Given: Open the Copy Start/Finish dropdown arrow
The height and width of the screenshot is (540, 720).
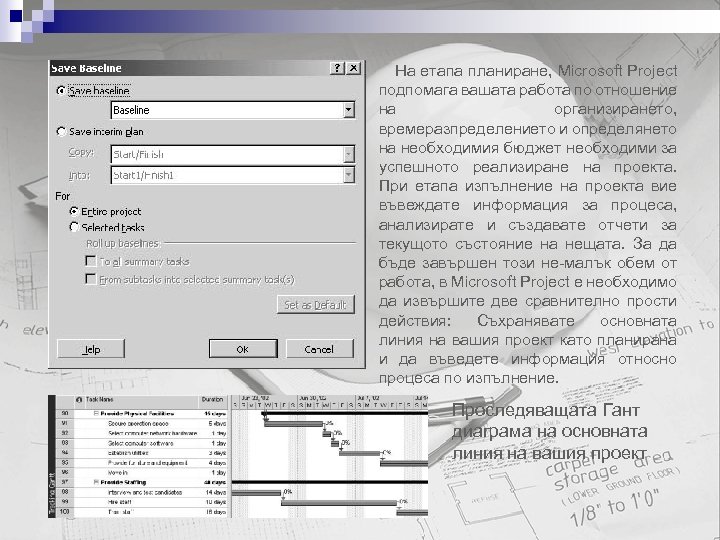Looking at the screenshot, I should (349, 154).
